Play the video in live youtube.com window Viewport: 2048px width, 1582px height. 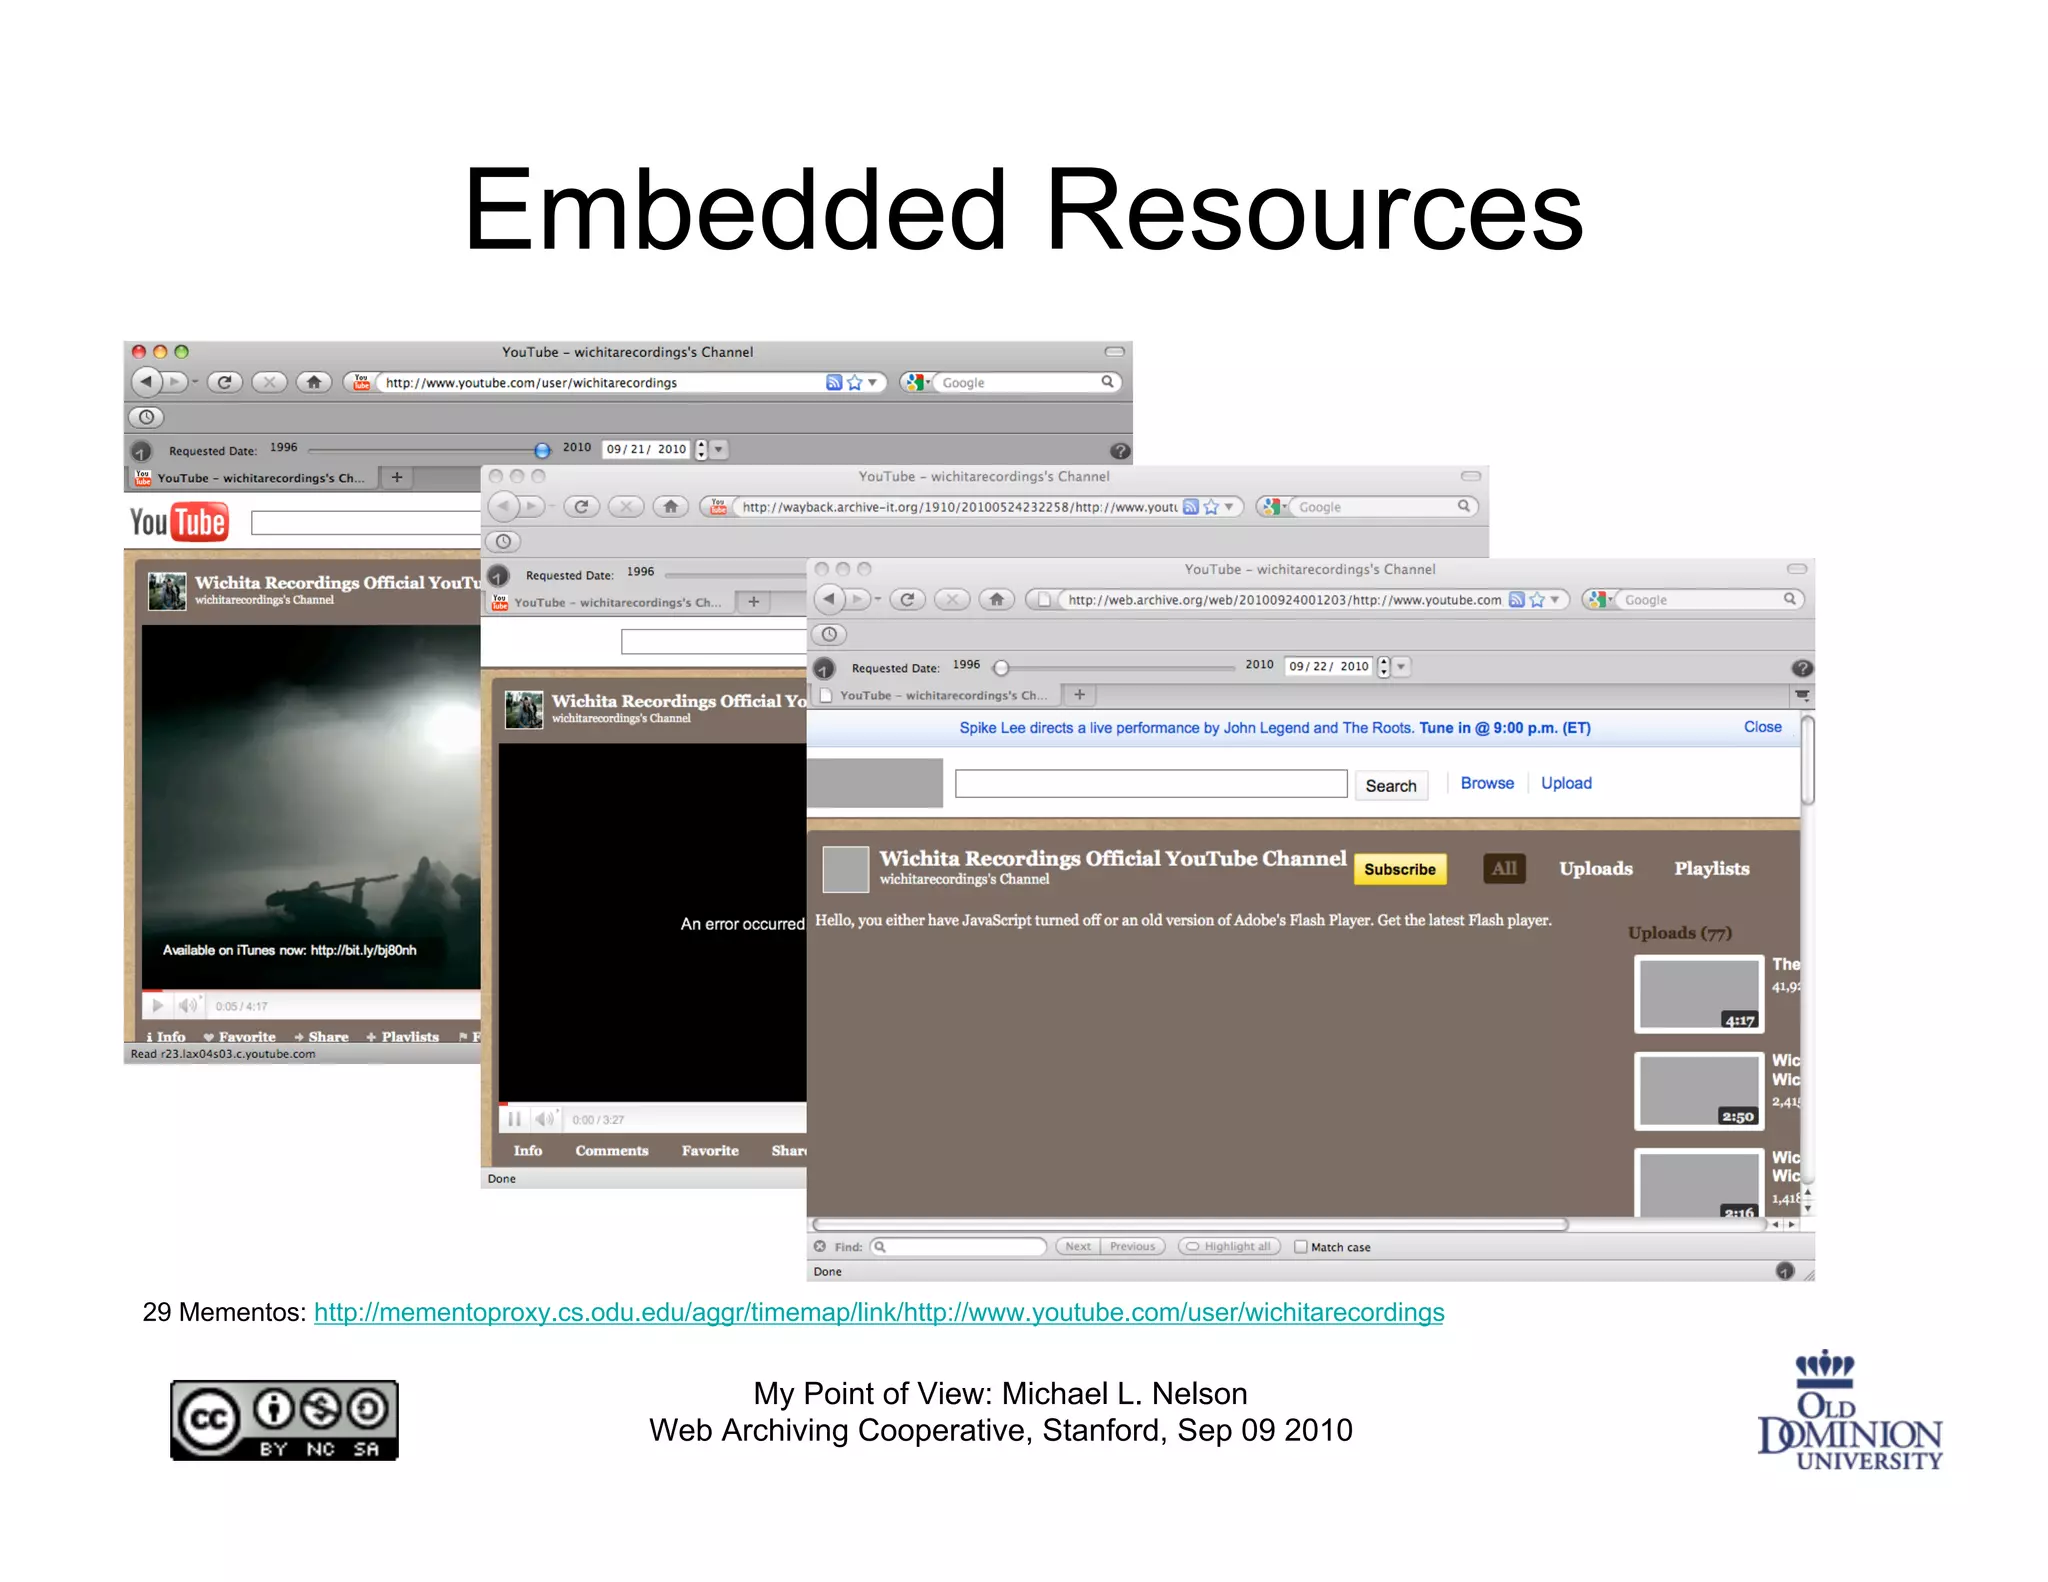tap(158, 1005)
